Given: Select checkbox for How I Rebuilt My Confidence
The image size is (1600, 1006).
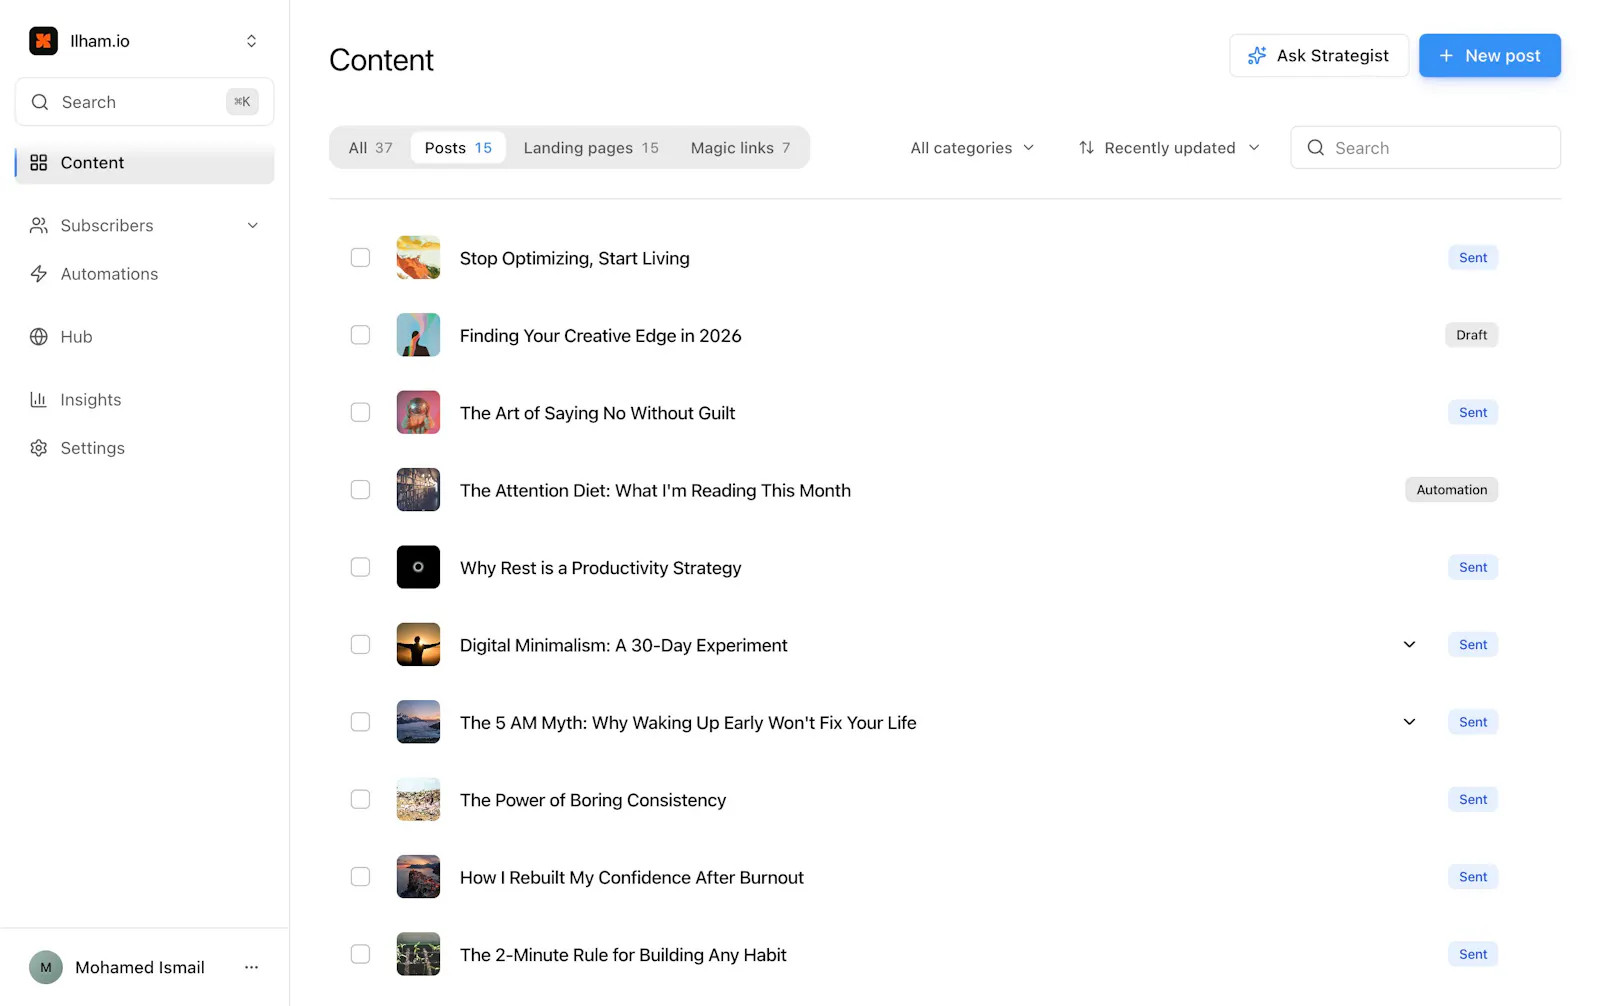Looking at the screenshot, I should tap(360, 877).
